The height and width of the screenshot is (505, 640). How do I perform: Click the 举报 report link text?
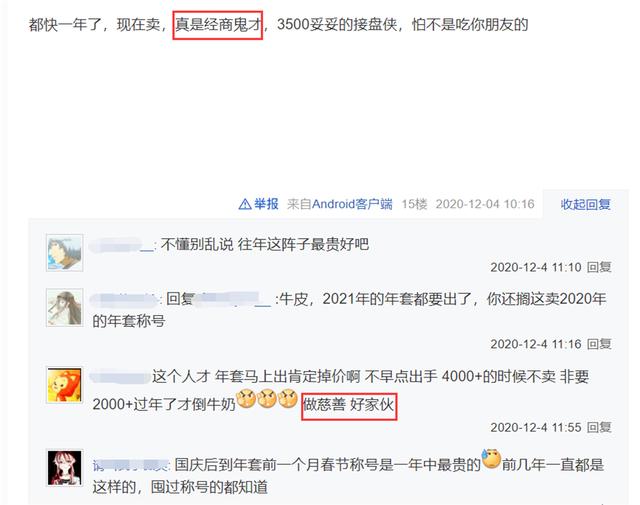(x=266, y=204)
